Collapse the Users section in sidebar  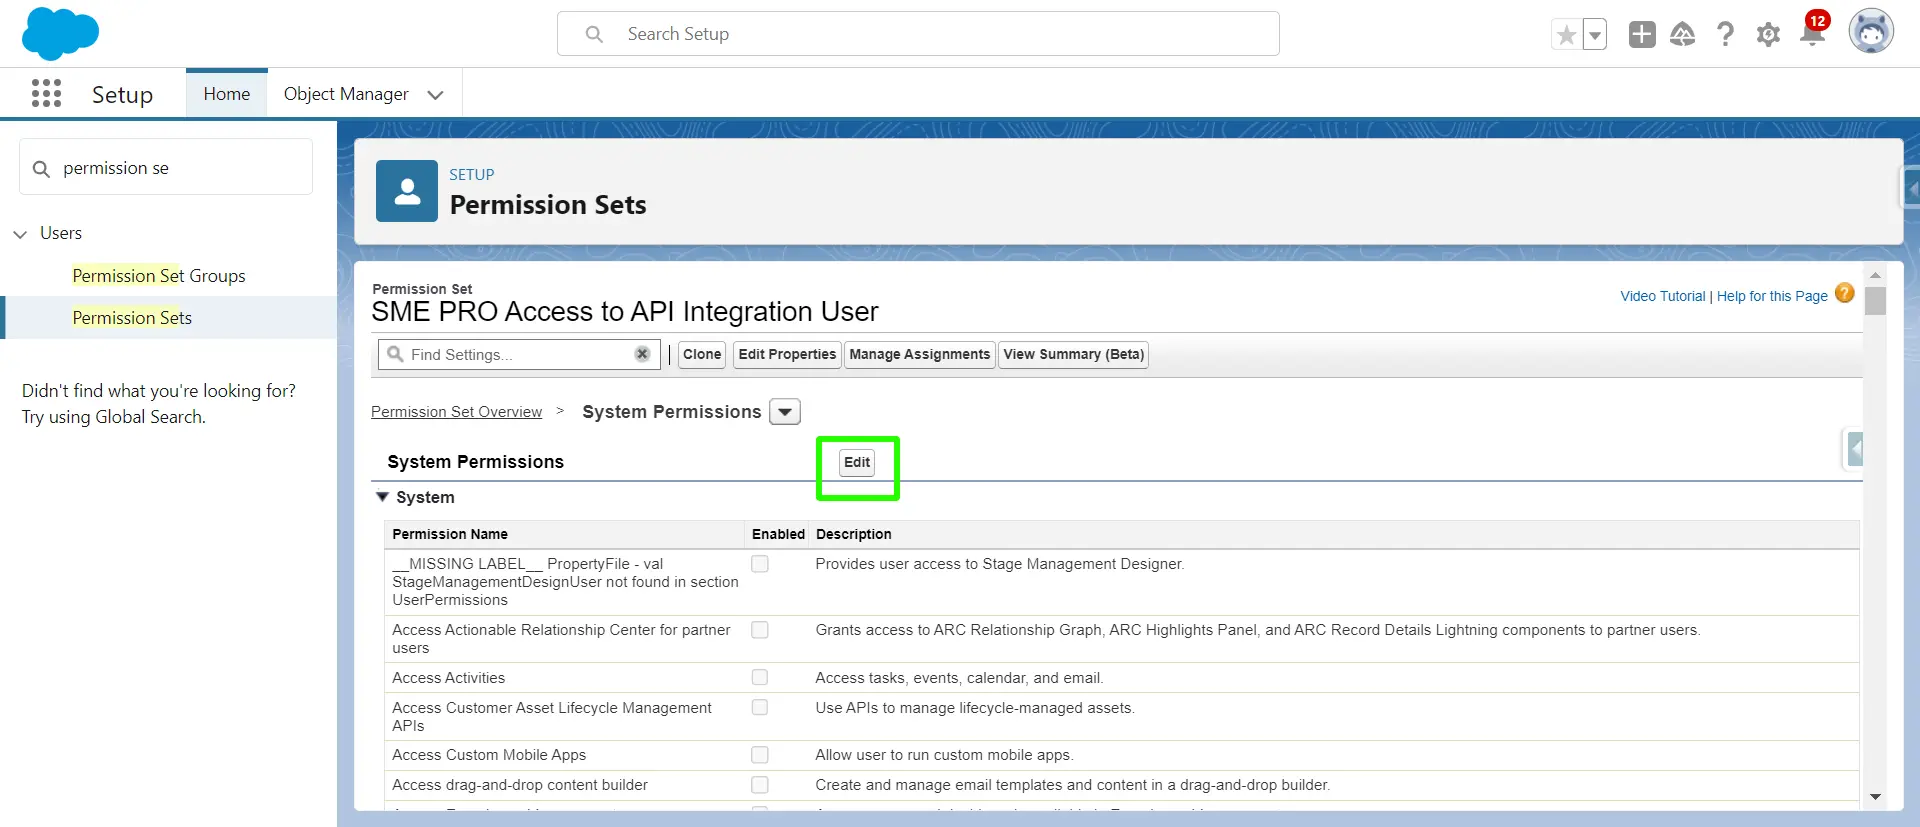[20, 234]
